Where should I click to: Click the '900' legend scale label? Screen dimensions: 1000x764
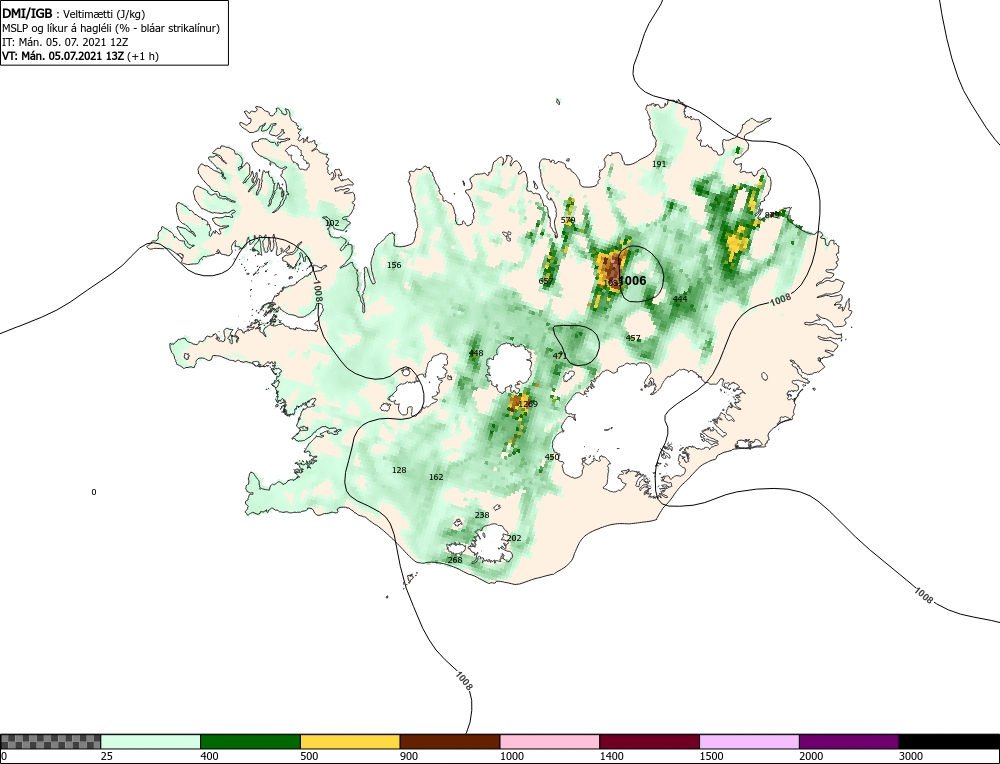(408, 756)
